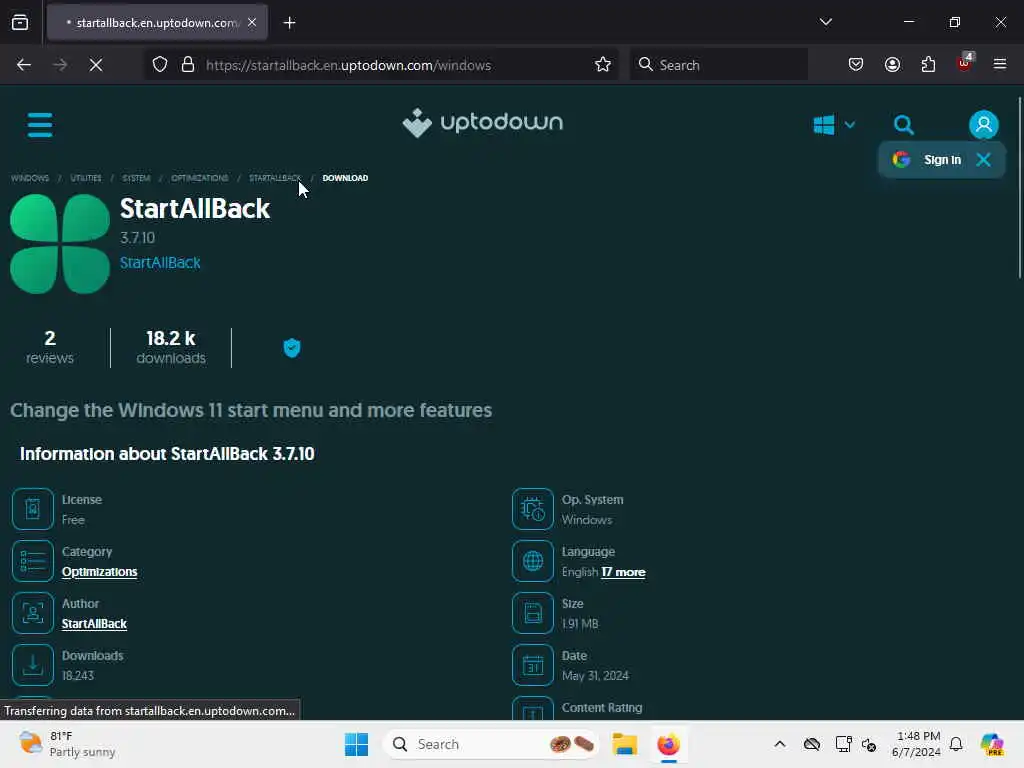This screenshot has width=1024, height=768.
Task: Expand the platform dropdown chevron
Action: [850, 124]
